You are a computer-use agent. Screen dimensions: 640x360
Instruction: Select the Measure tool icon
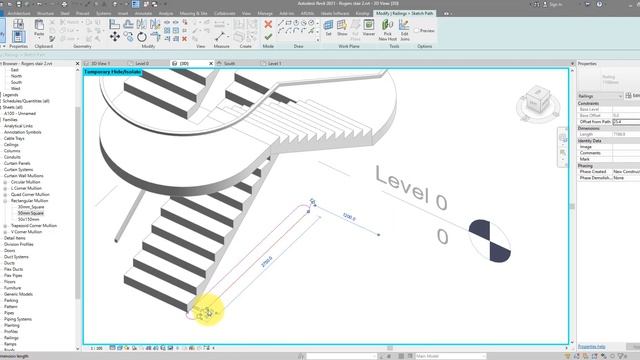(x=220, y=37)
